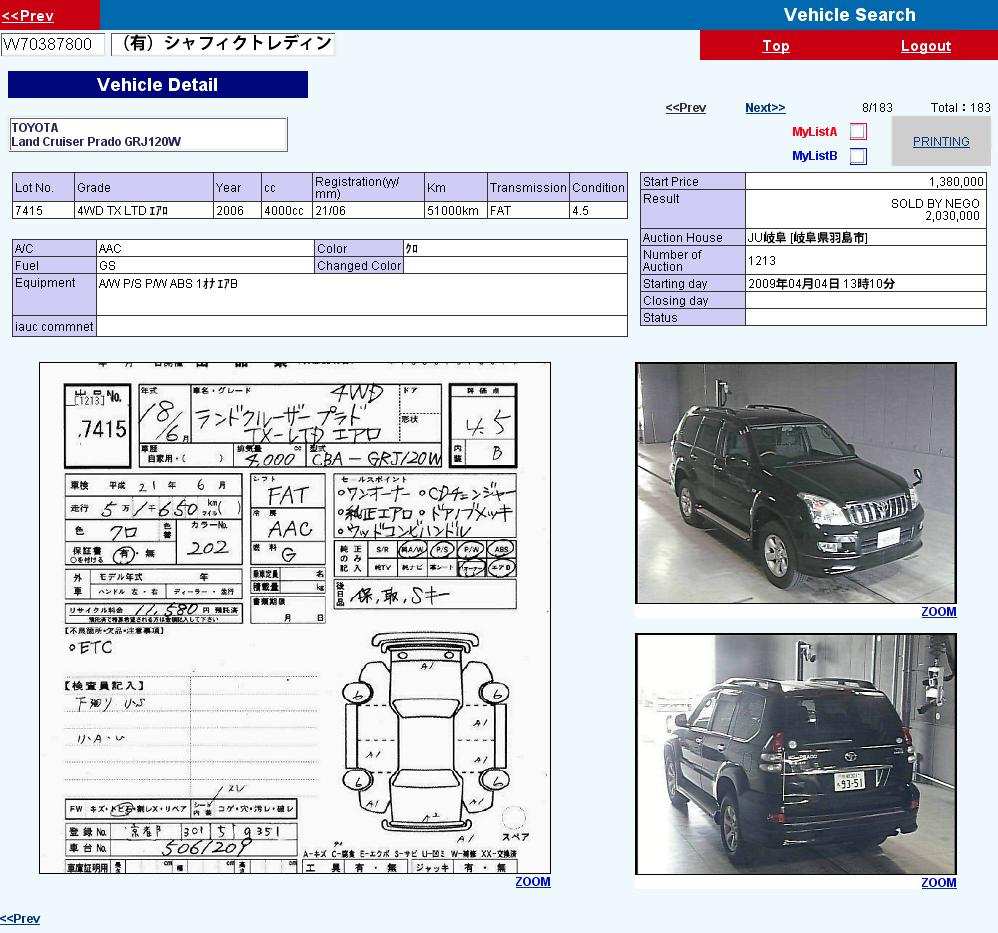Viewport: 998px width, 933px height.
Task: Click the Vehicle Detail heading
Action: tap(158, 85)
